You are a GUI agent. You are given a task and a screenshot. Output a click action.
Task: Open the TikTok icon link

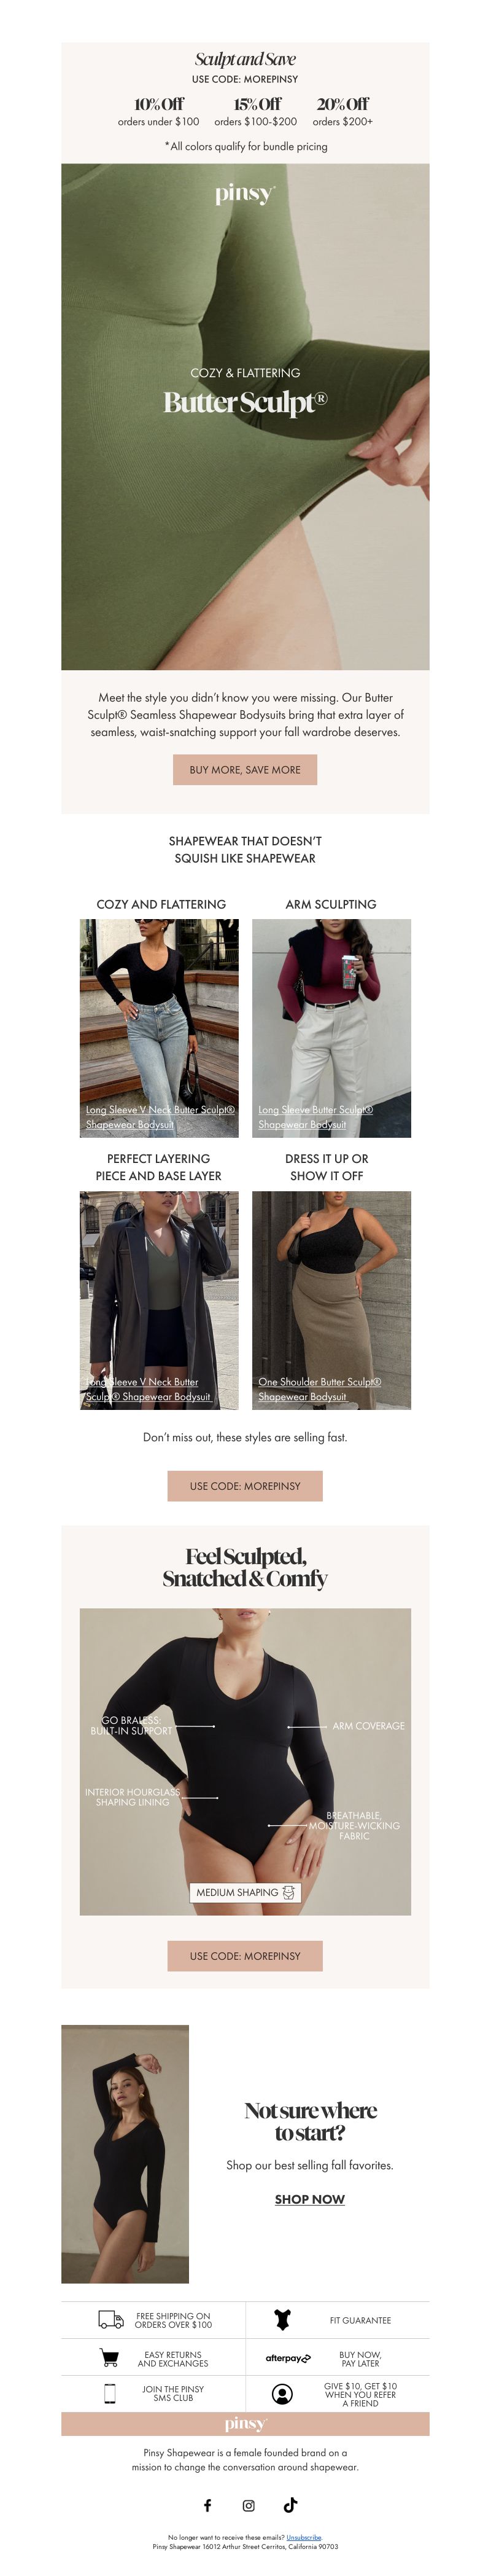(x=290, y=2504)
